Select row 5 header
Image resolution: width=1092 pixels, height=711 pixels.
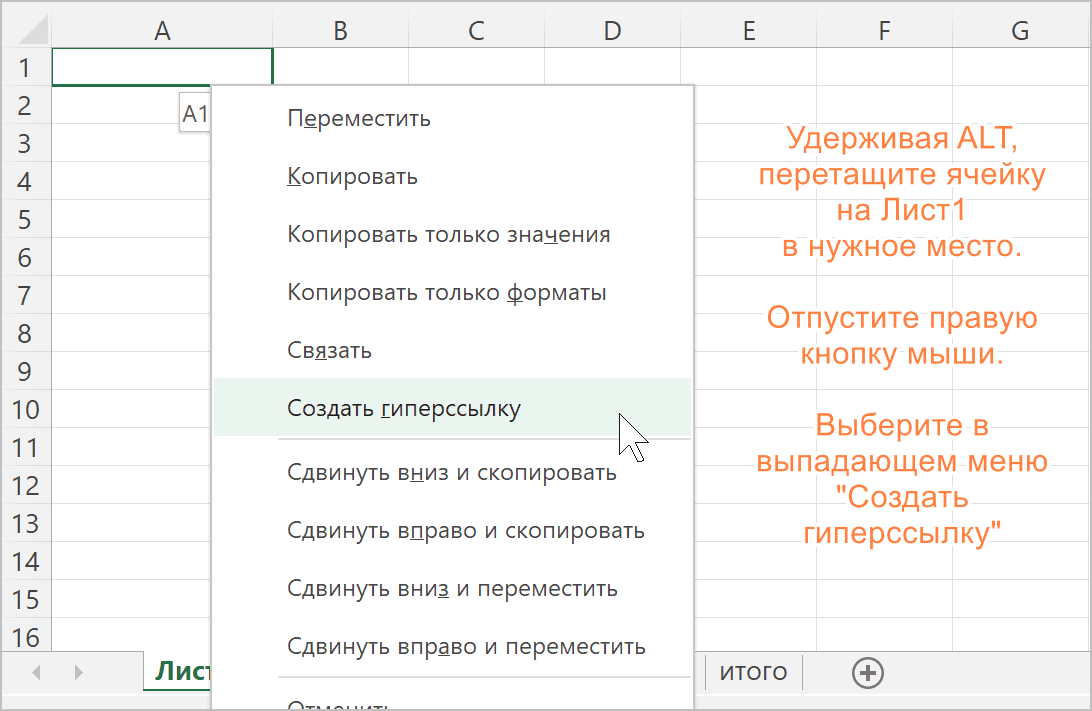coord(25,220)
